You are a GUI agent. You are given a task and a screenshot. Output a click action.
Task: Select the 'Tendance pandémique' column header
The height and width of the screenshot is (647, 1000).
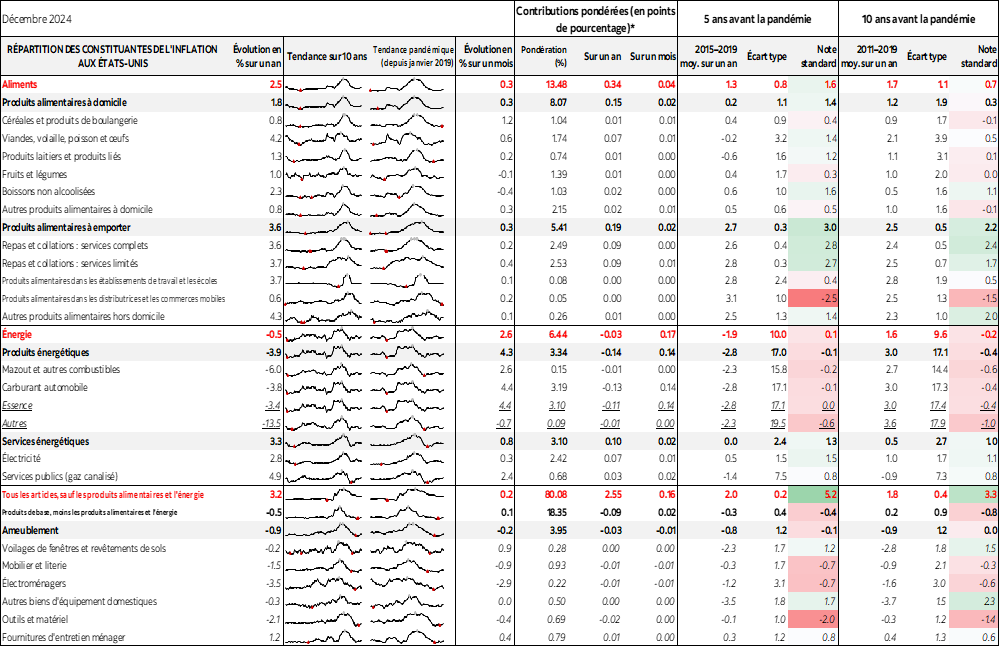coord(412,56)
